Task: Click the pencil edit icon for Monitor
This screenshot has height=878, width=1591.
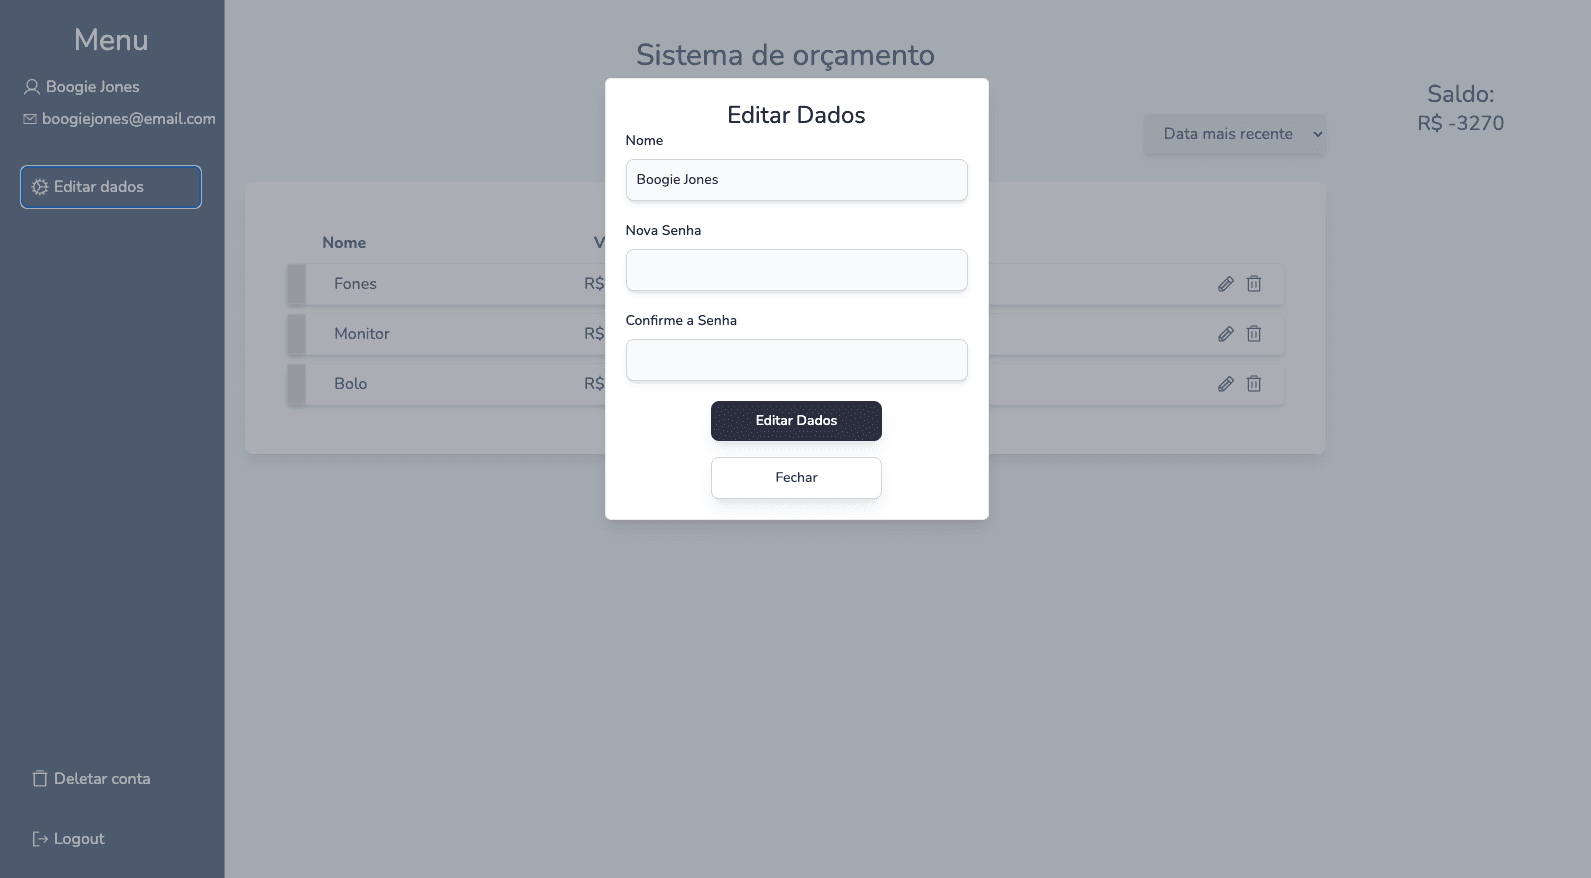Action: [x=1225, y=334]
